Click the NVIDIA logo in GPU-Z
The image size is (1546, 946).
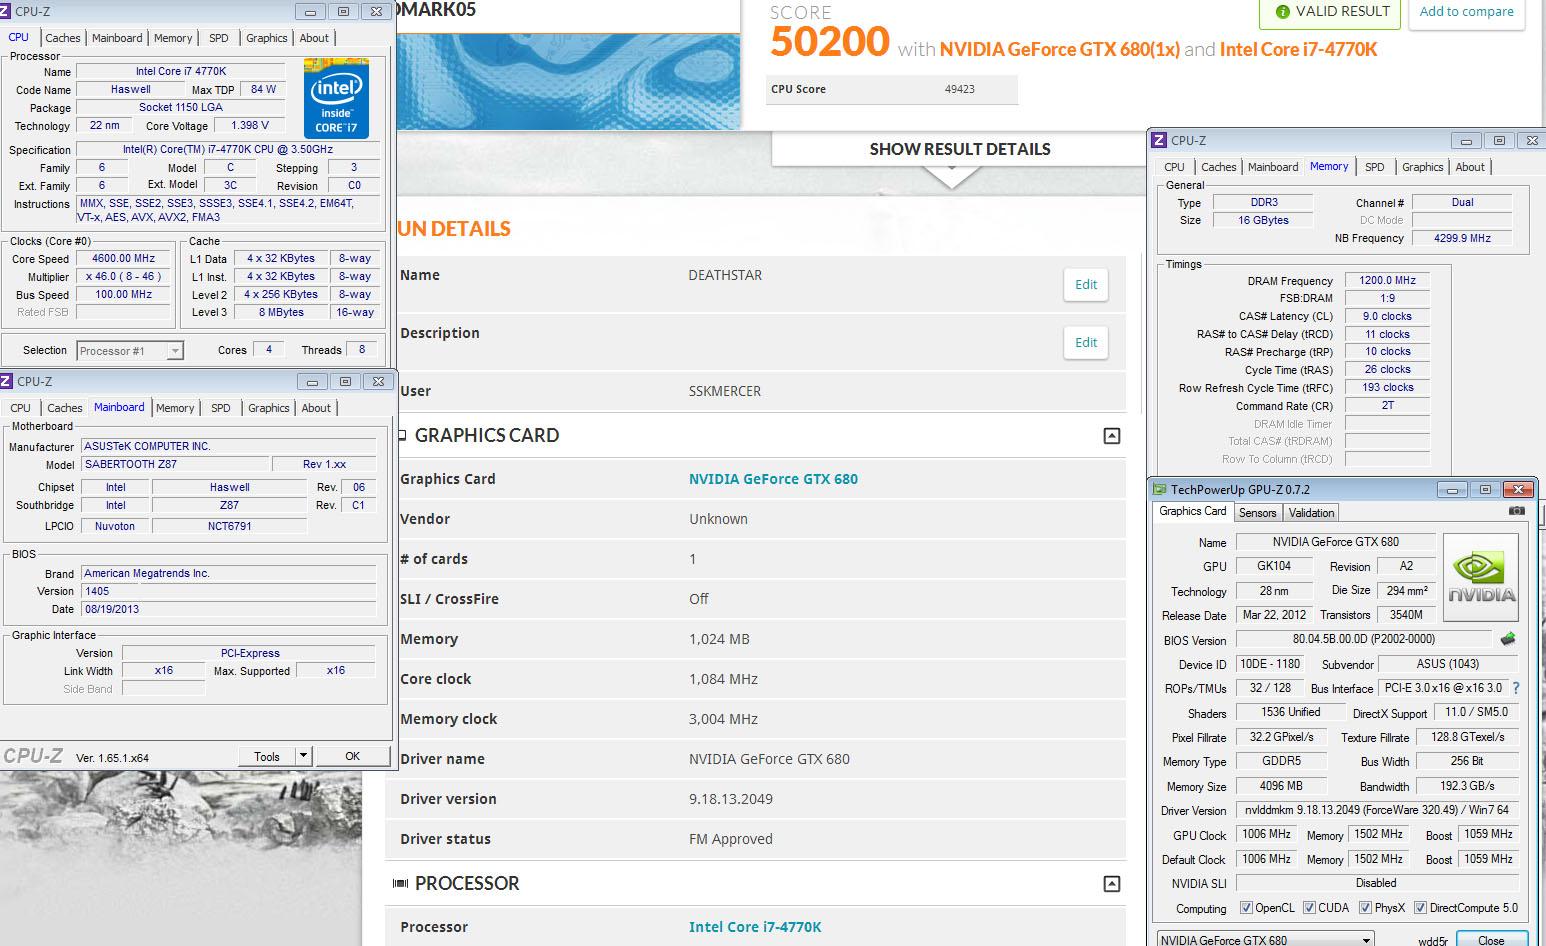click(x=1481, y=578)
